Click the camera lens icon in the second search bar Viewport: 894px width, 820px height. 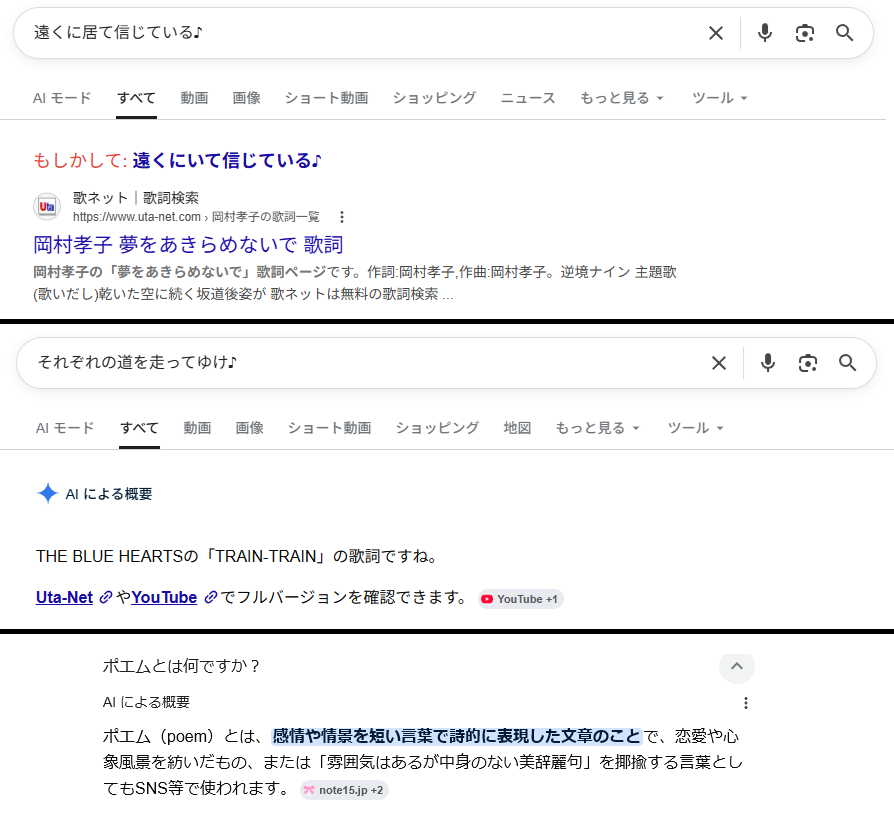[808, 363]
